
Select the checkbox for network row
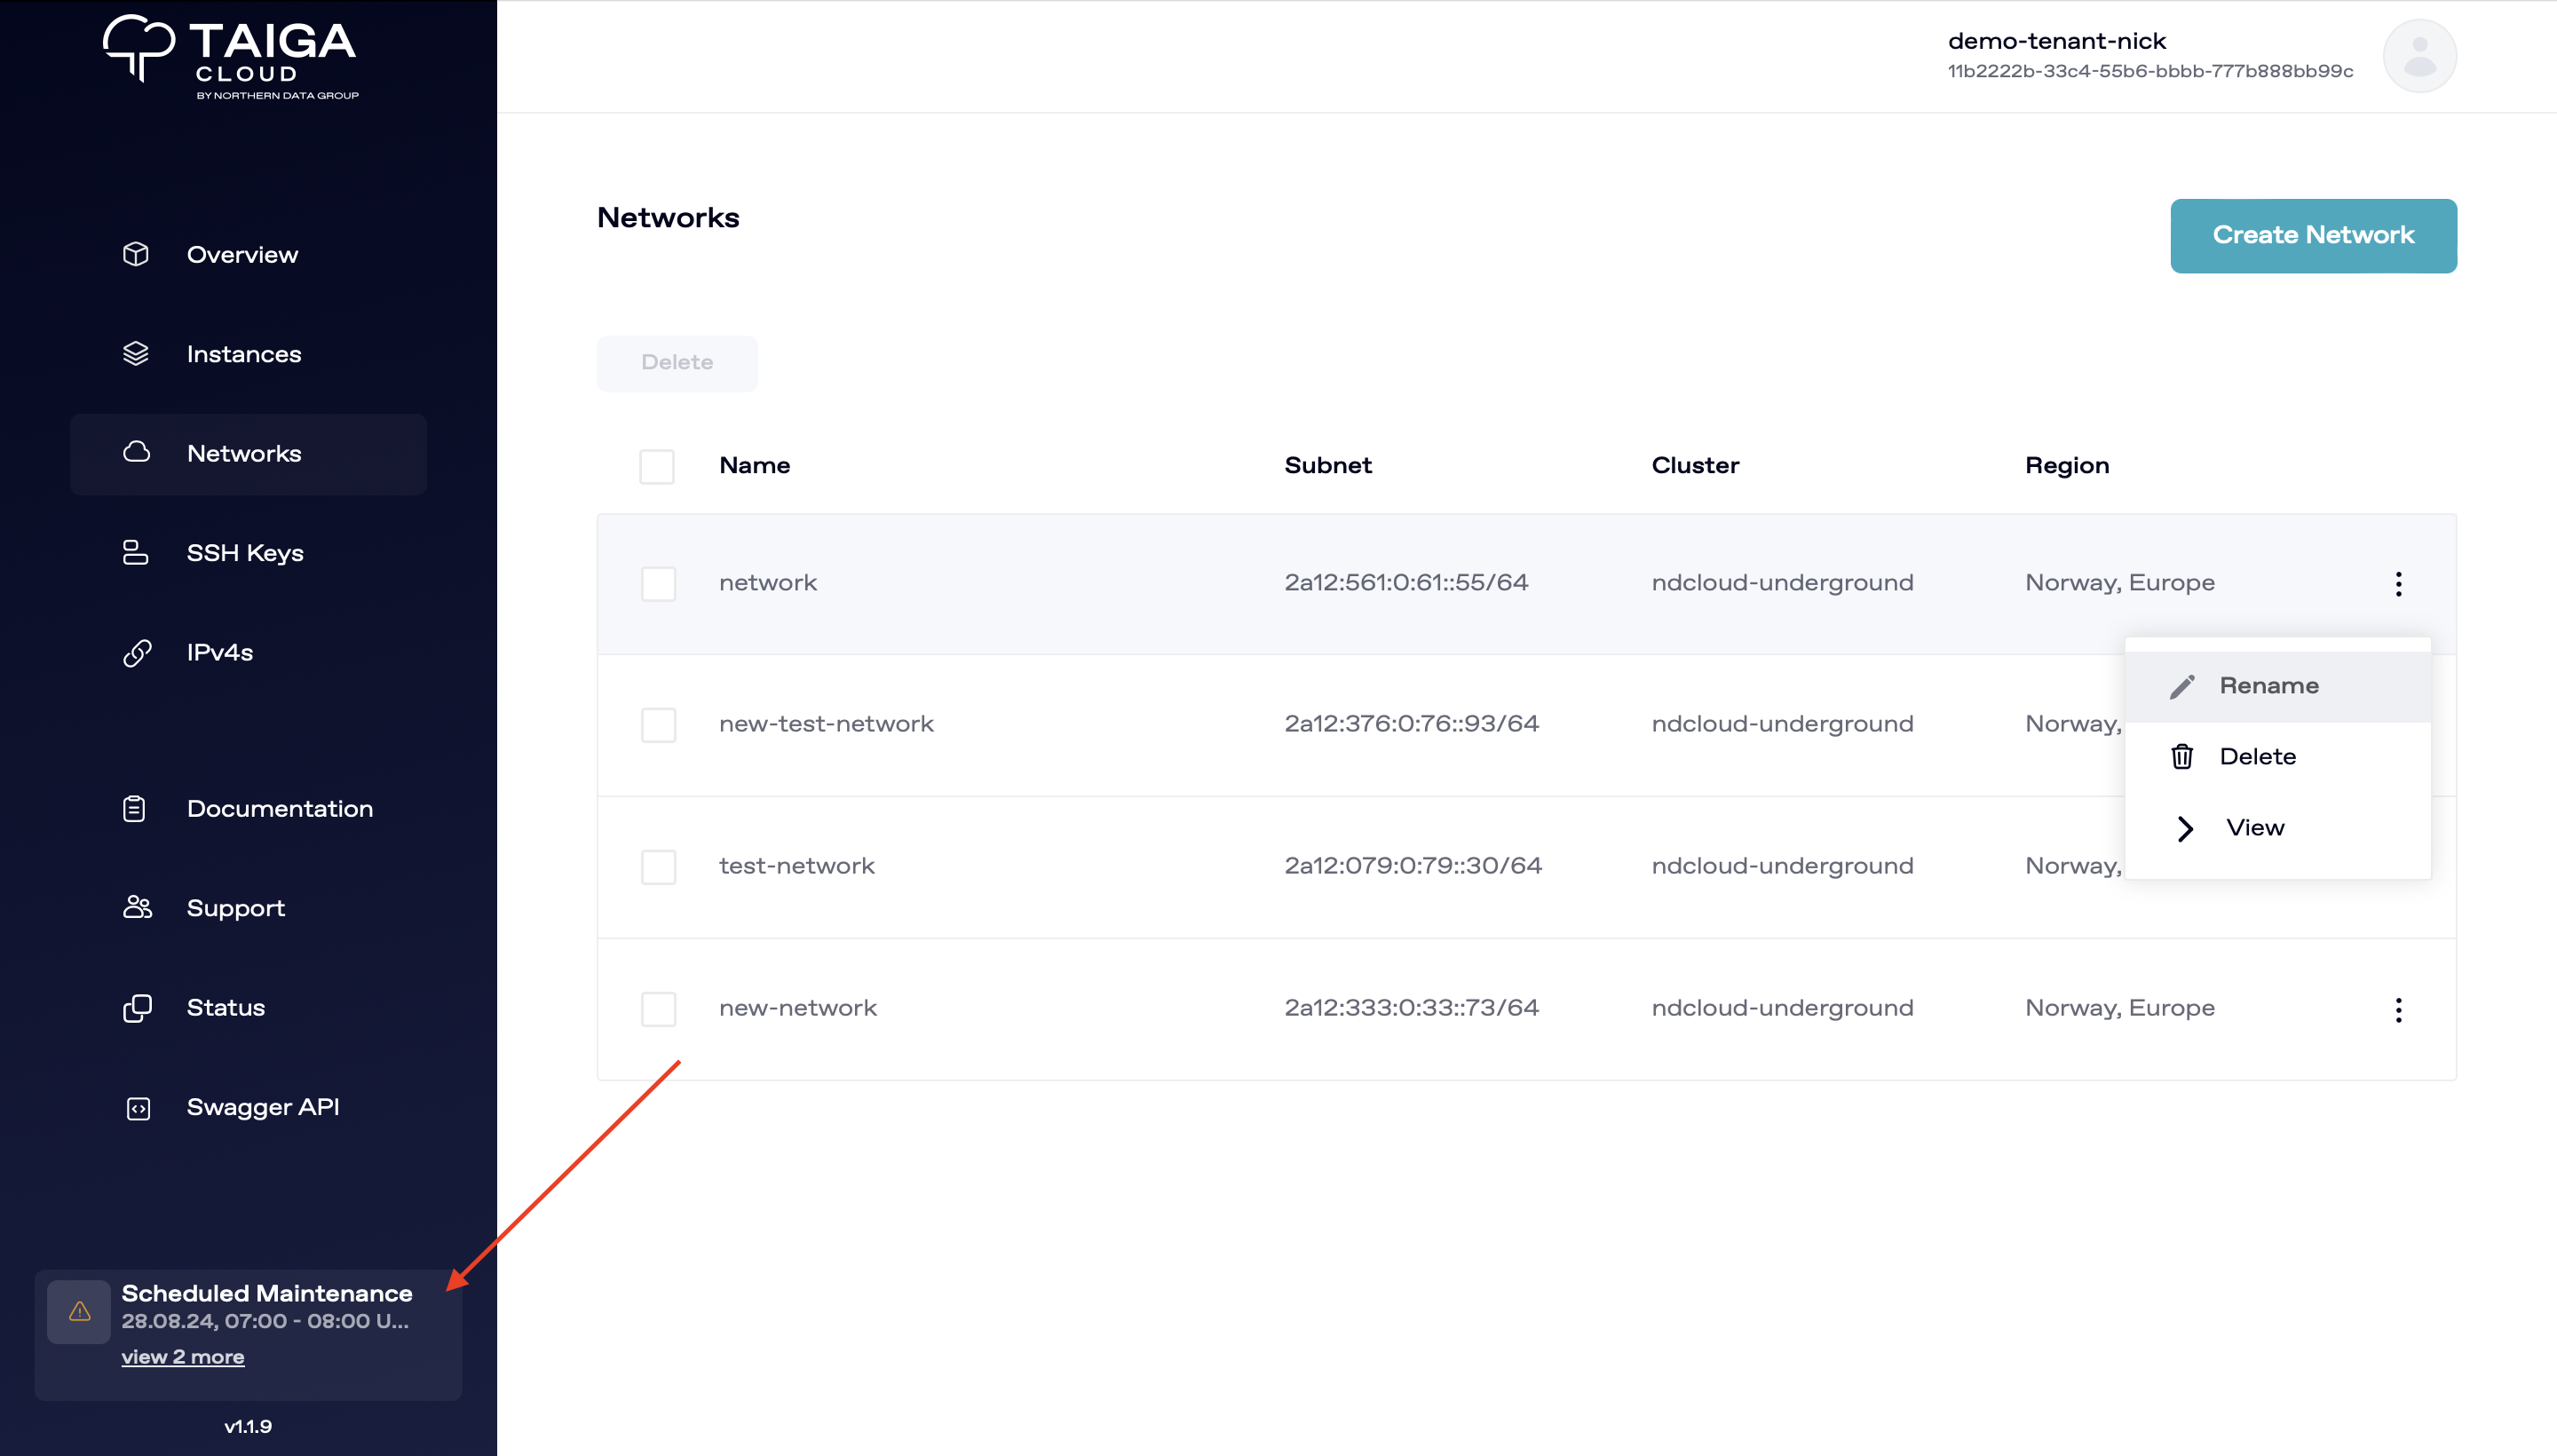pyautogui.click(x=659, y=582)
